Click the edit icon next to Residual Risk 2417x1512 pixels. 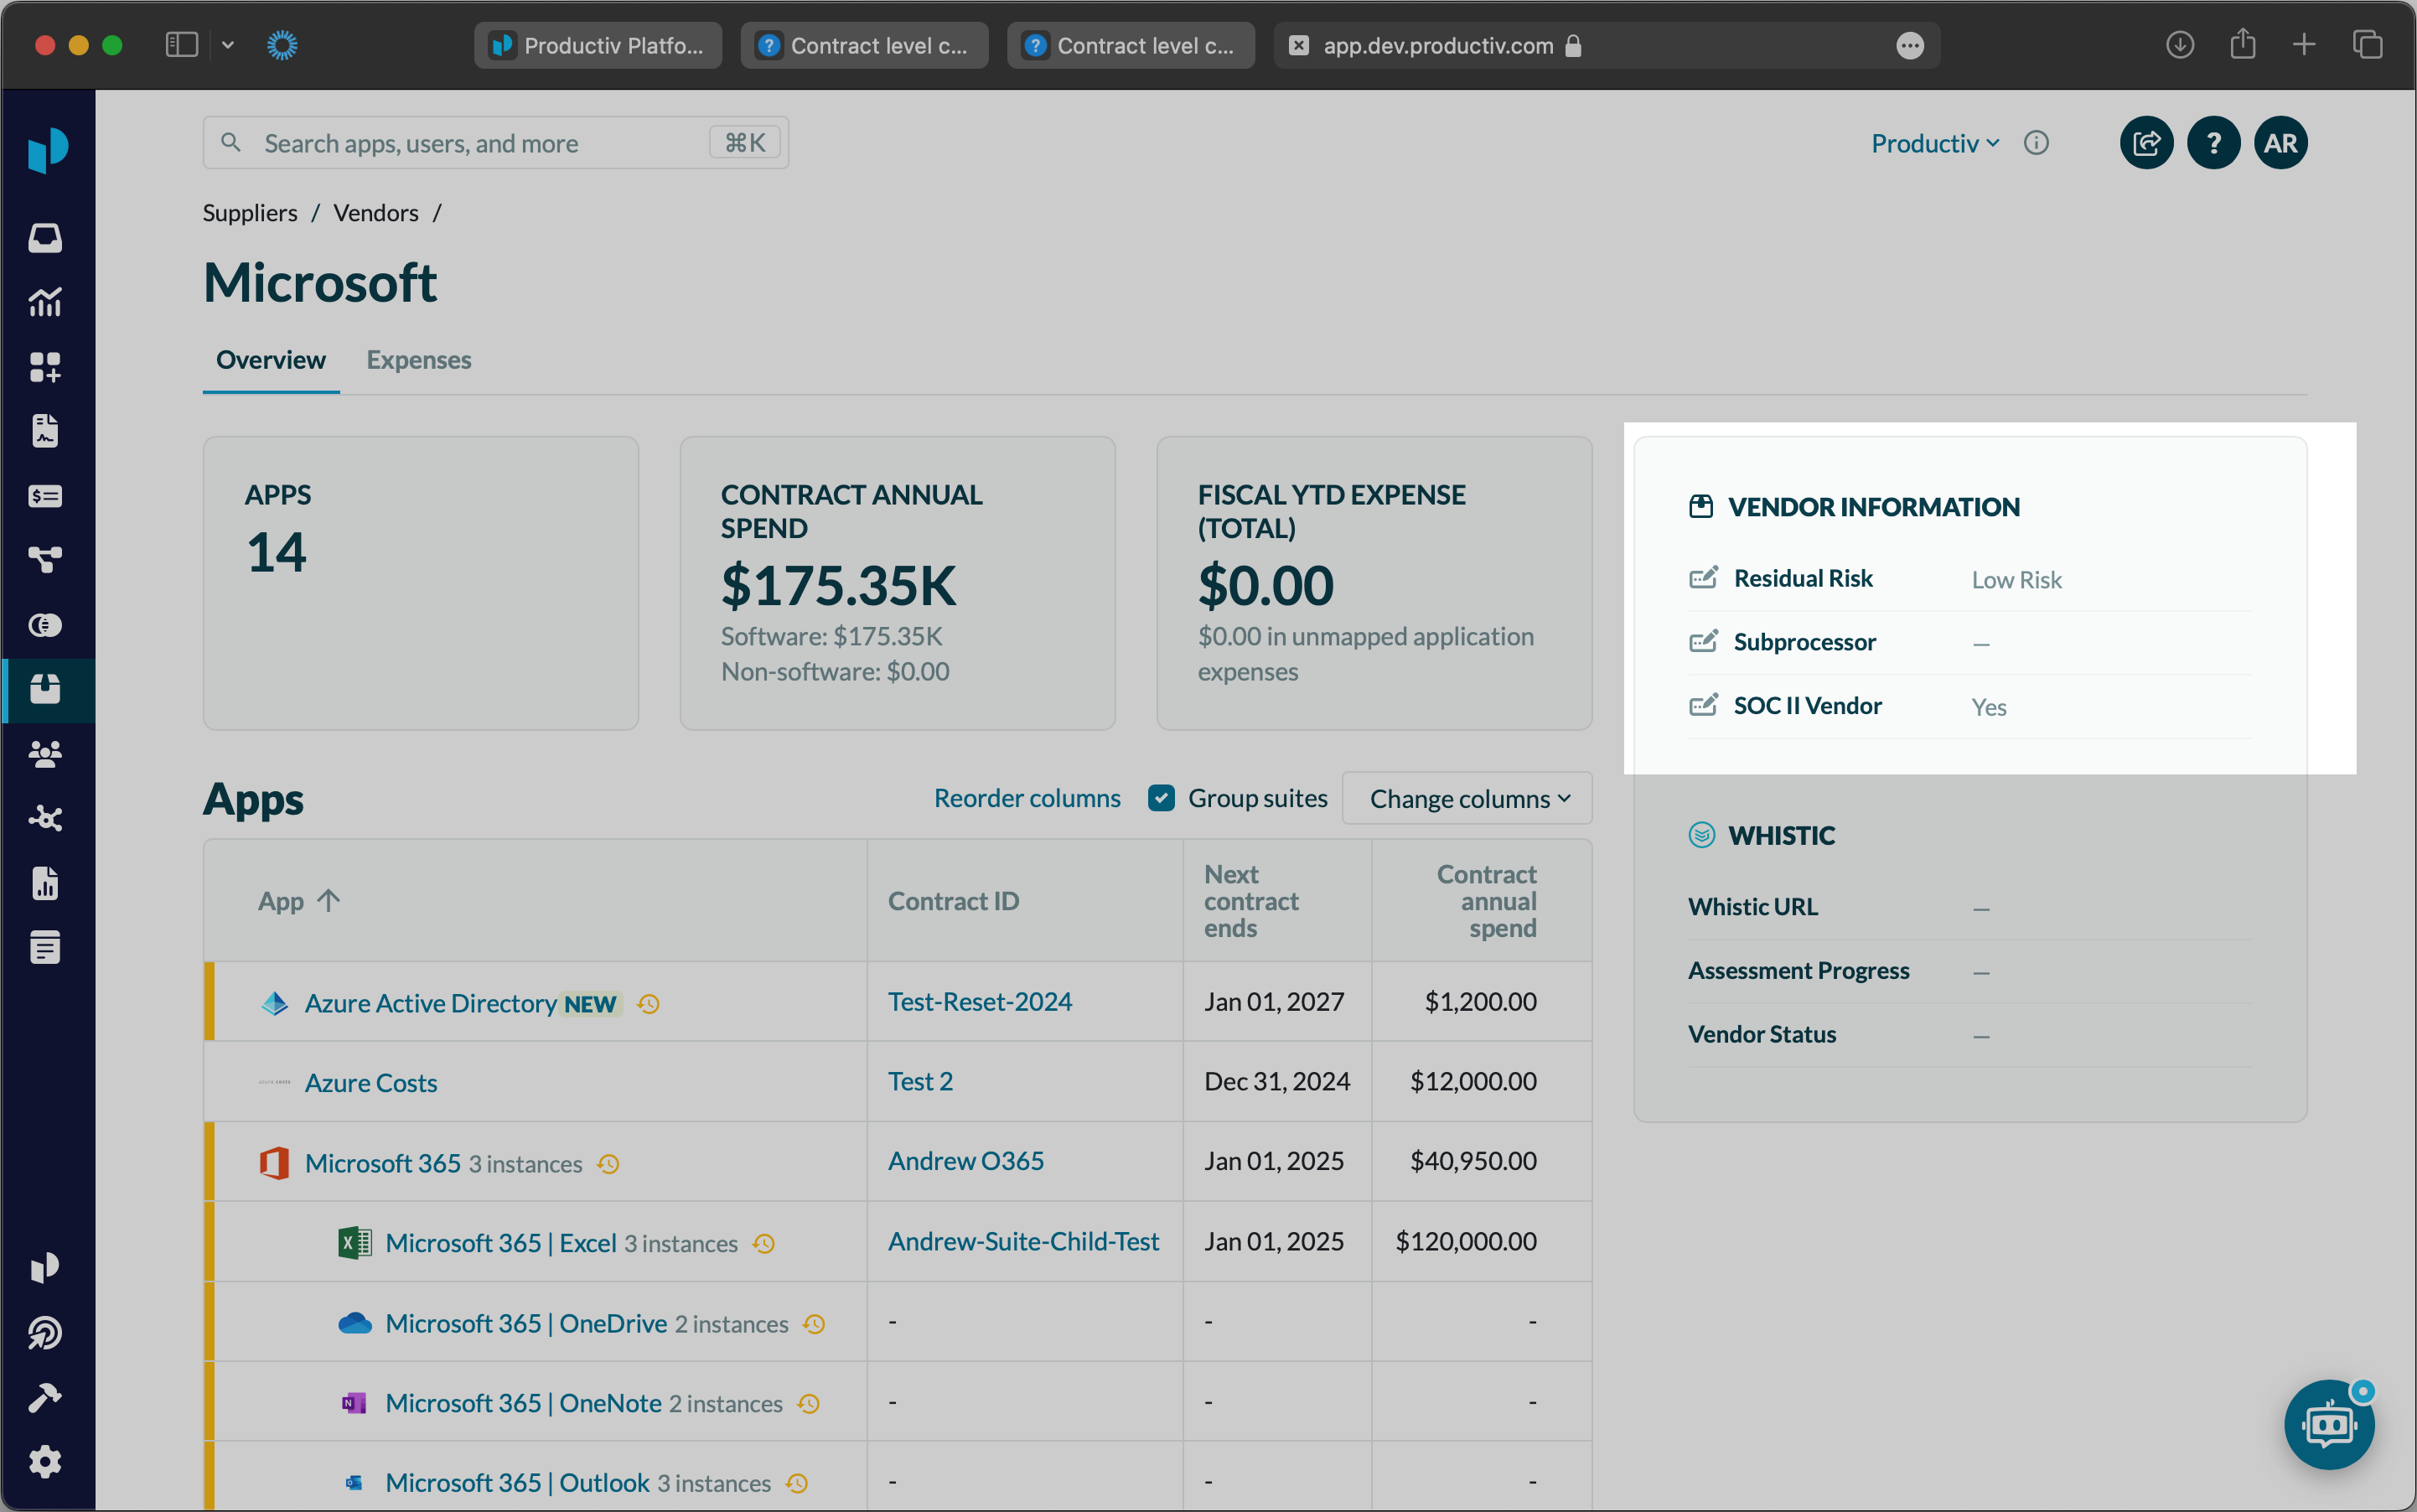click(1703, 578)
